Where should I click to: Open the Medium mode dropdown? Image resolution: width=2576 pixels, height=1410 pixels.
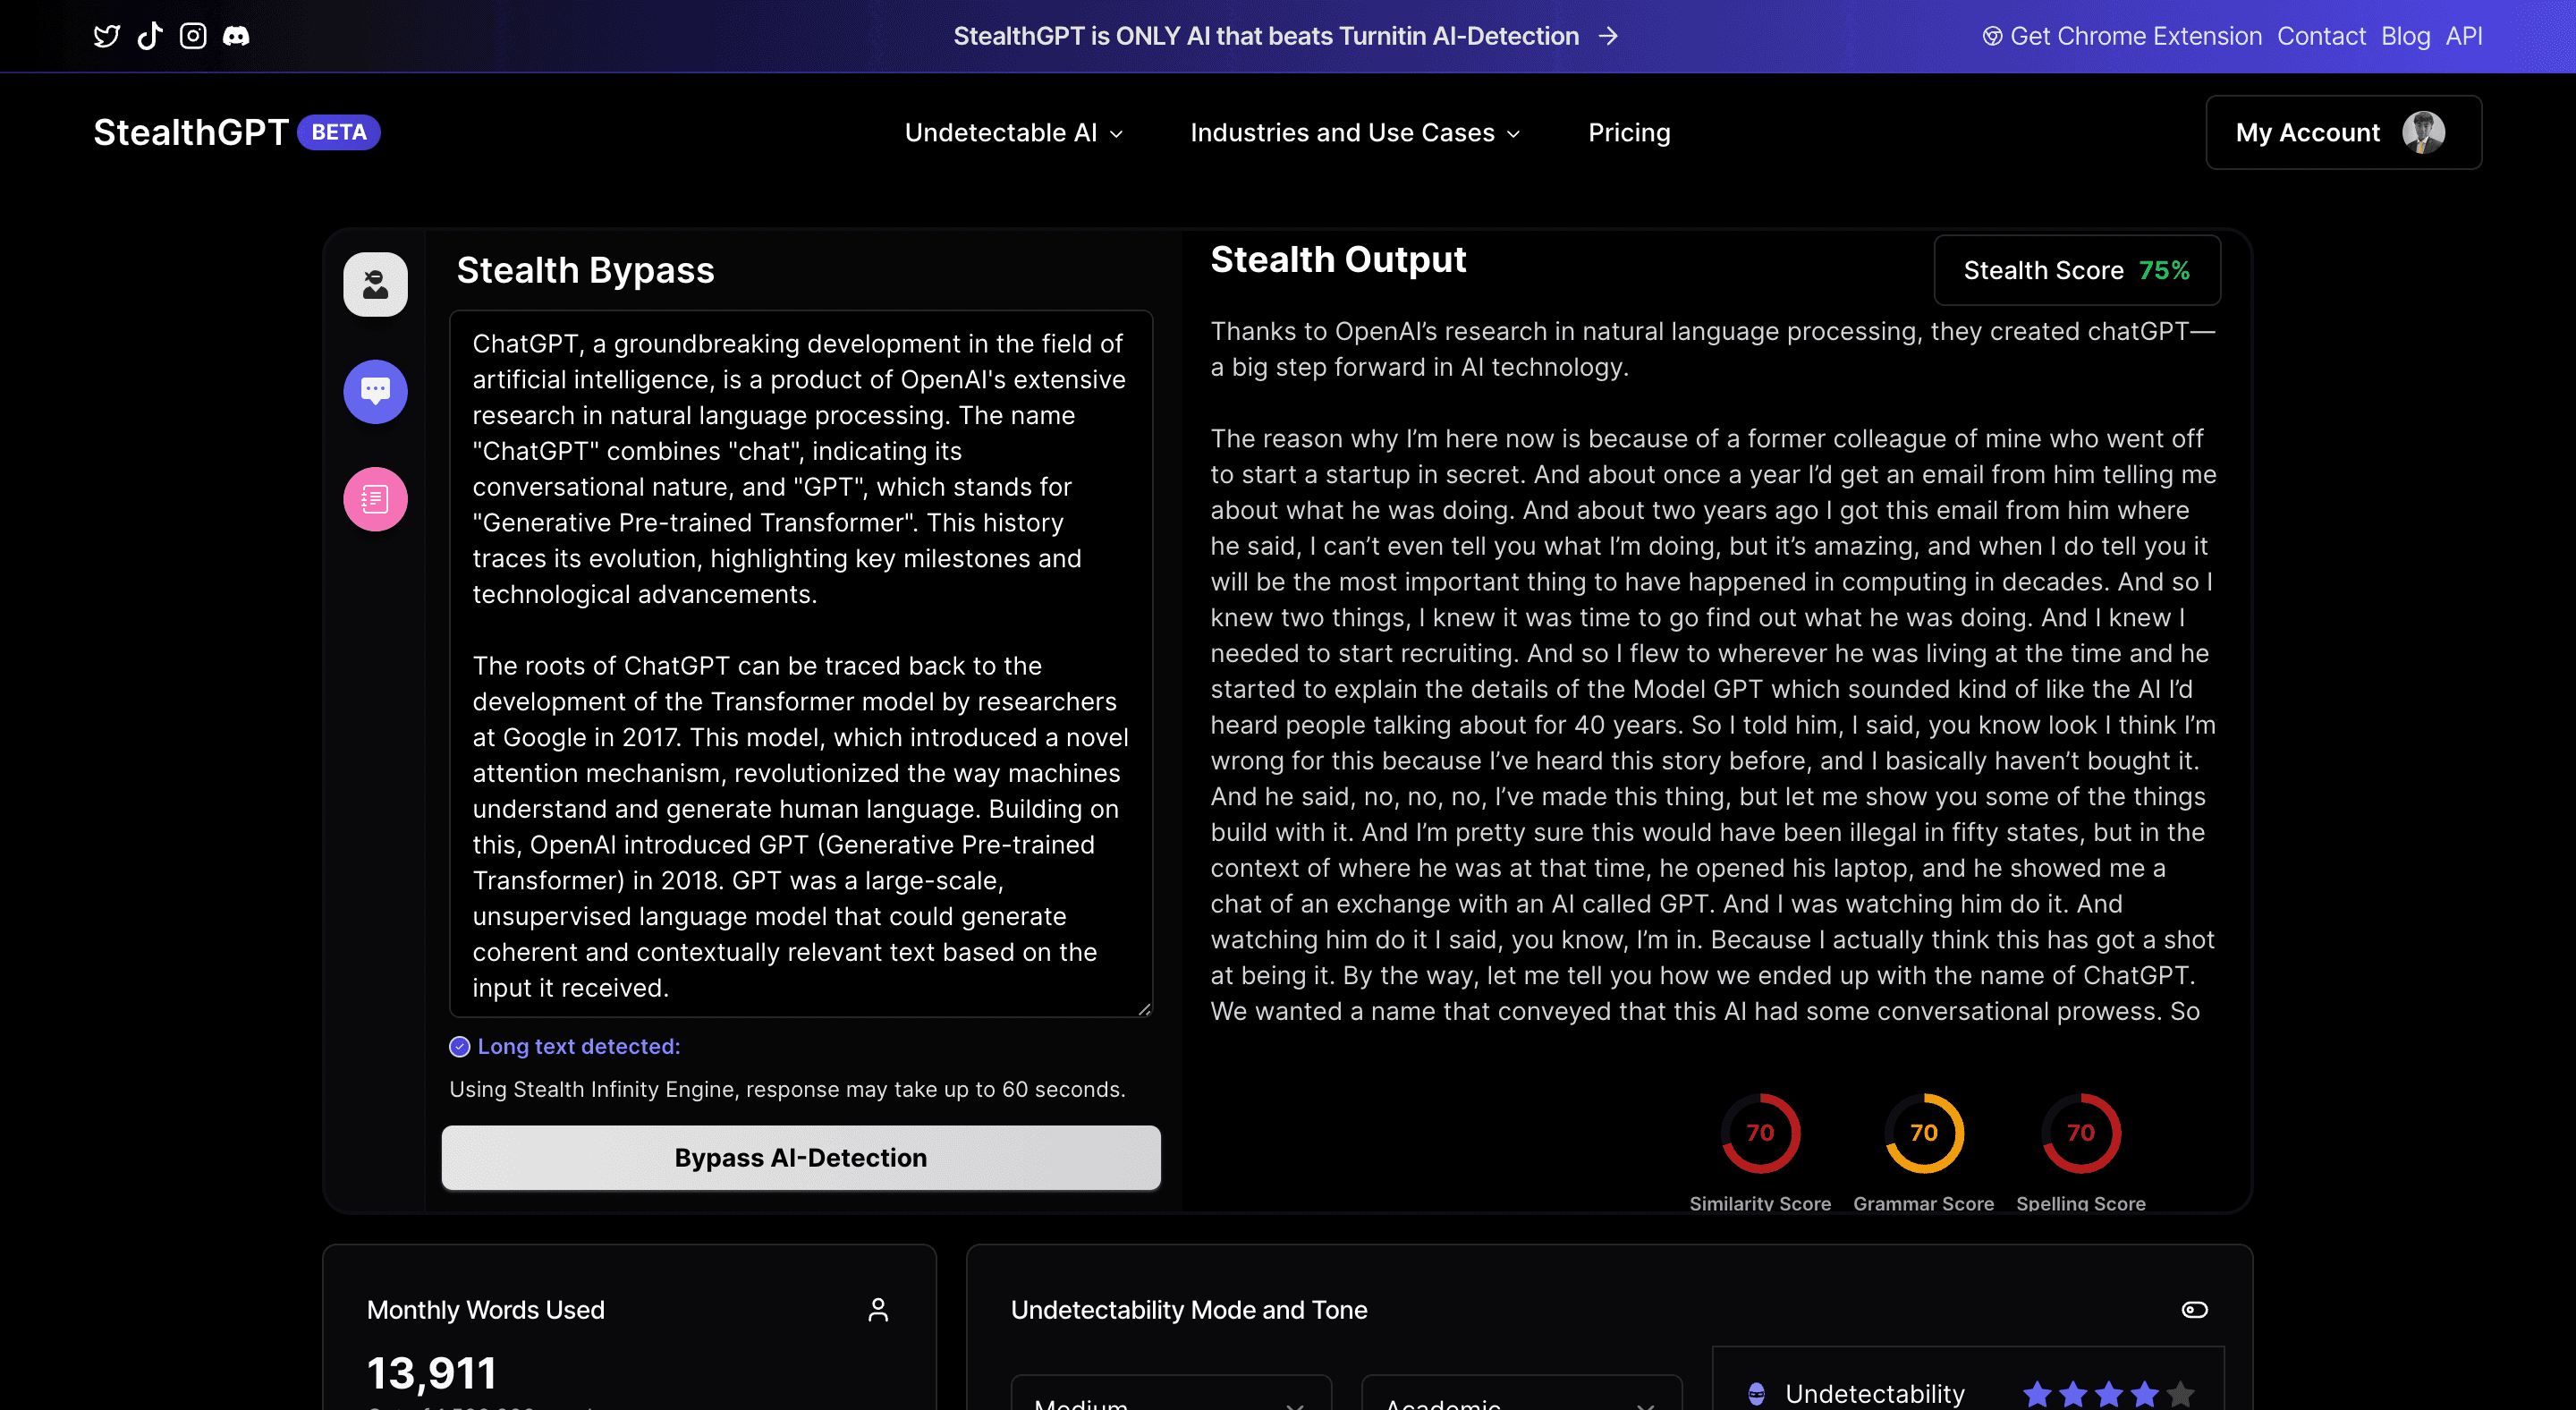[x=1170, y=1398]
